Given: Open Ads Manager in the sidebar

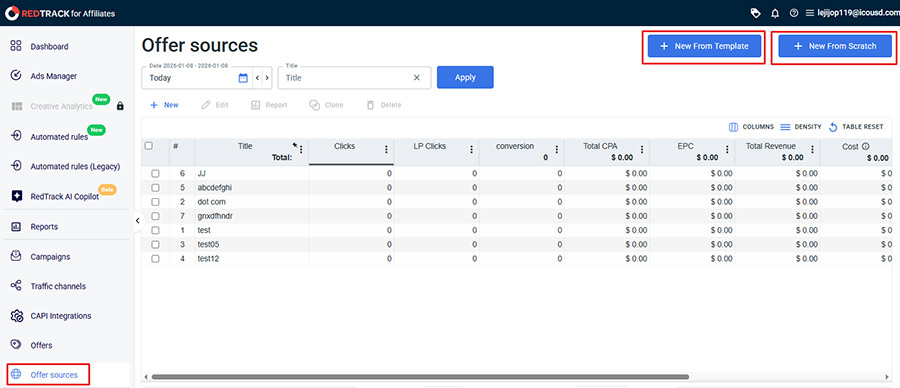Looking at the screenshot, I should coord(53,76).
